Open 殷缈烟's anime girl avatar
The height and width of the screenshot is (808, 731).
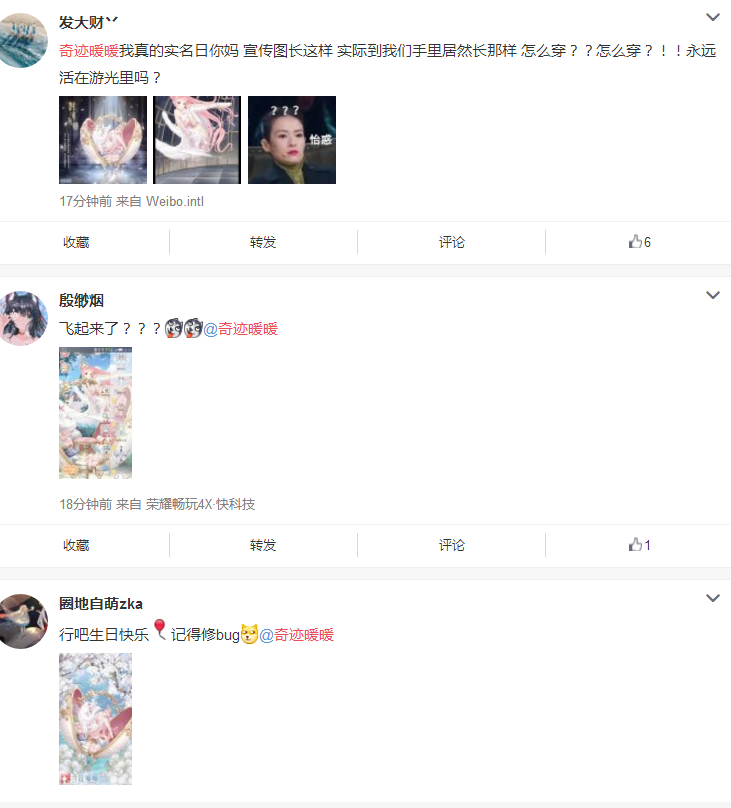pos(21,318)
